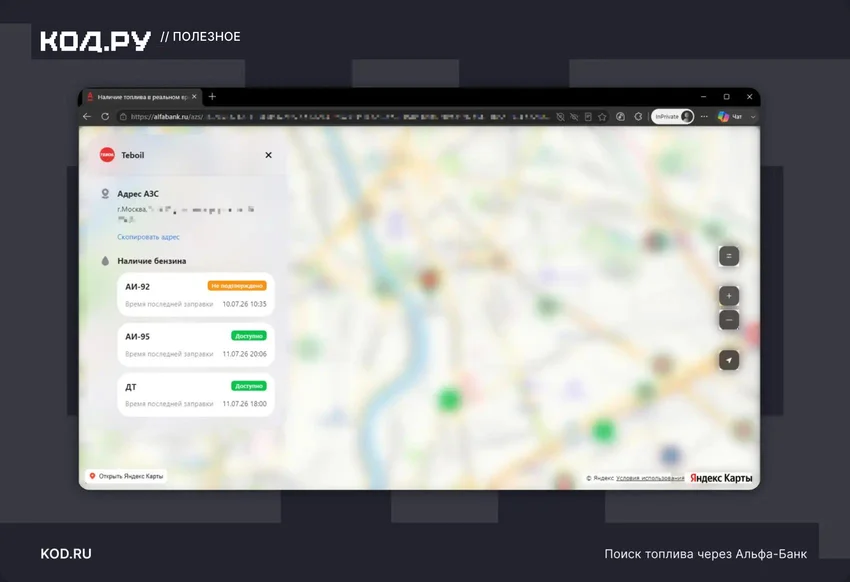Close the Наличие топлива tab
850x582 pixels.
[x=194, y=97]
